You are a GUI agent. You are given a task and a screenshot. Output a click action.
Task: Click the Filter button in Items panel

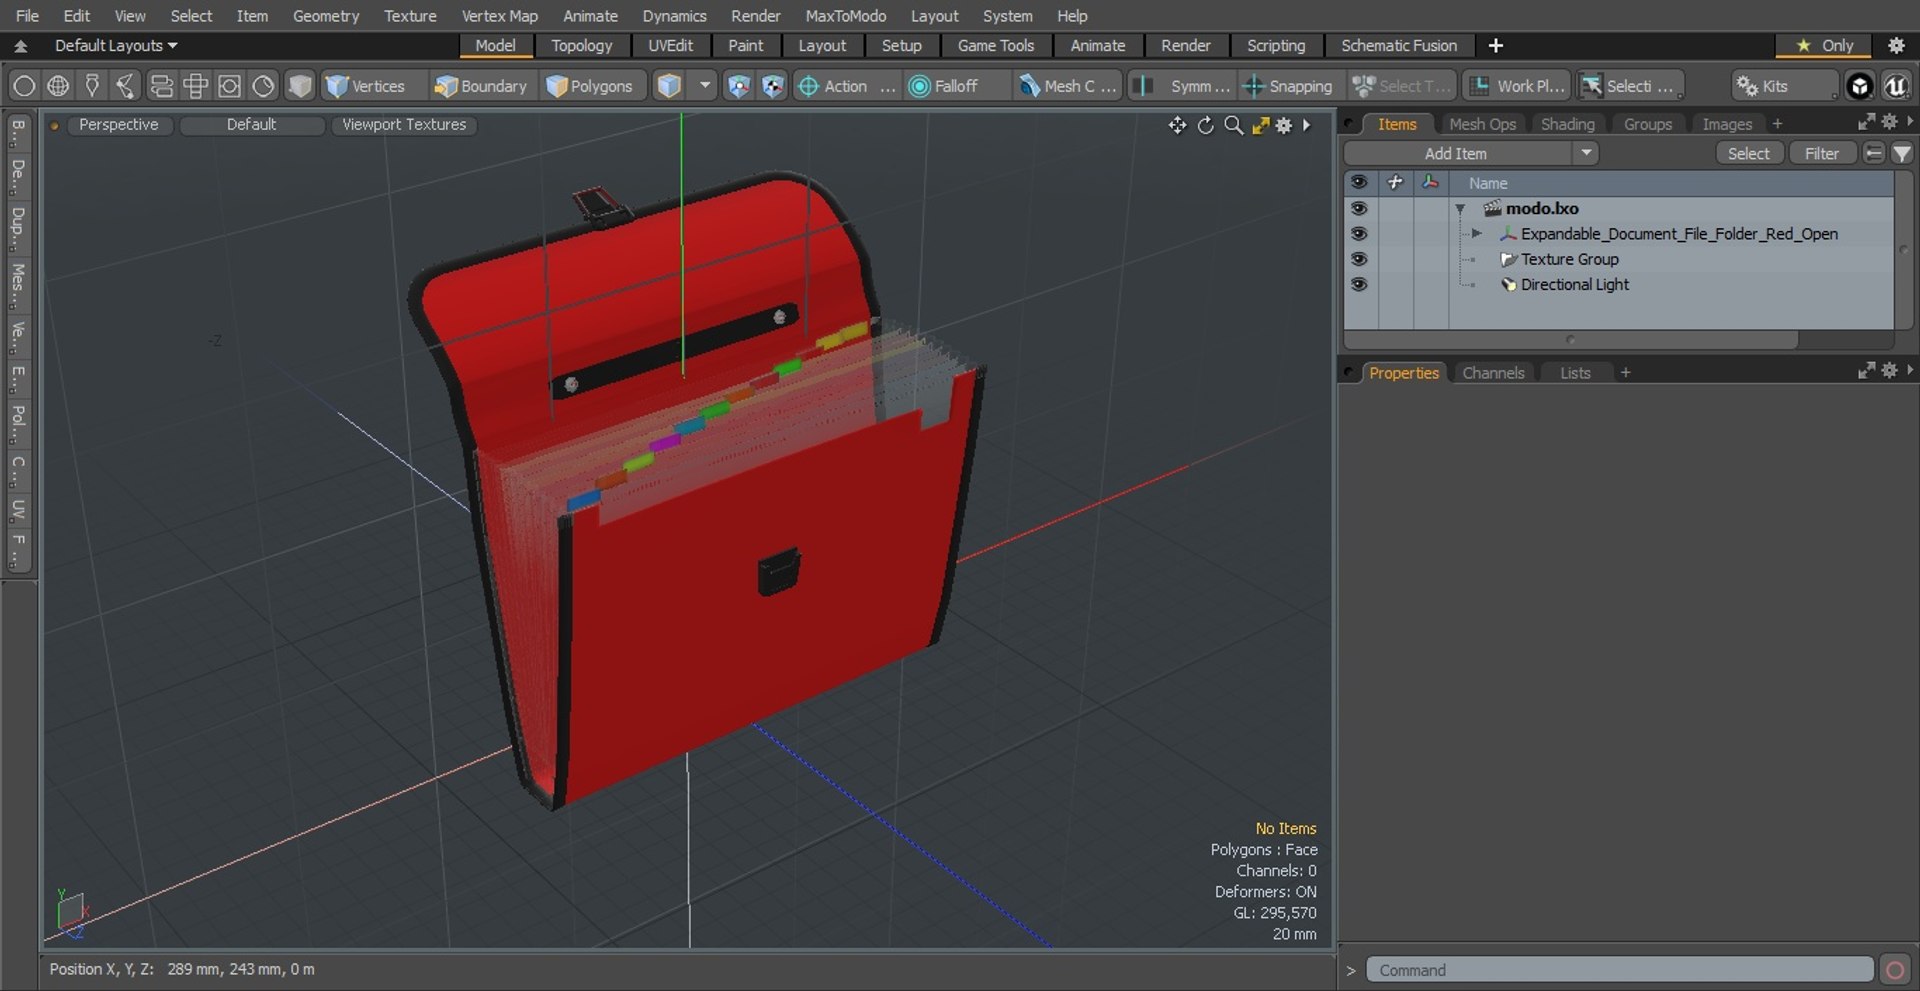click(x=1821, y=153)
